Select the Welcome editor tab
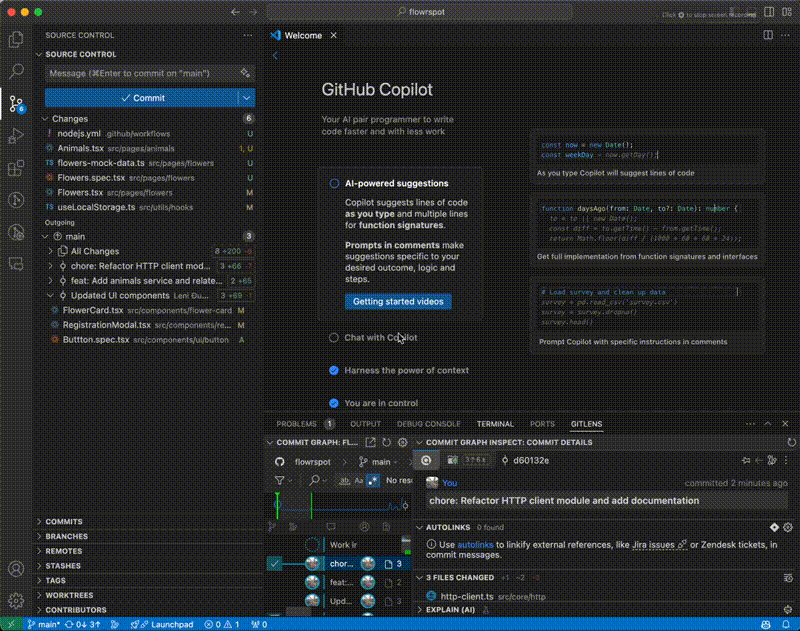Image resolution: width=800 pixels, height=631 pixels. pos(303,35)
